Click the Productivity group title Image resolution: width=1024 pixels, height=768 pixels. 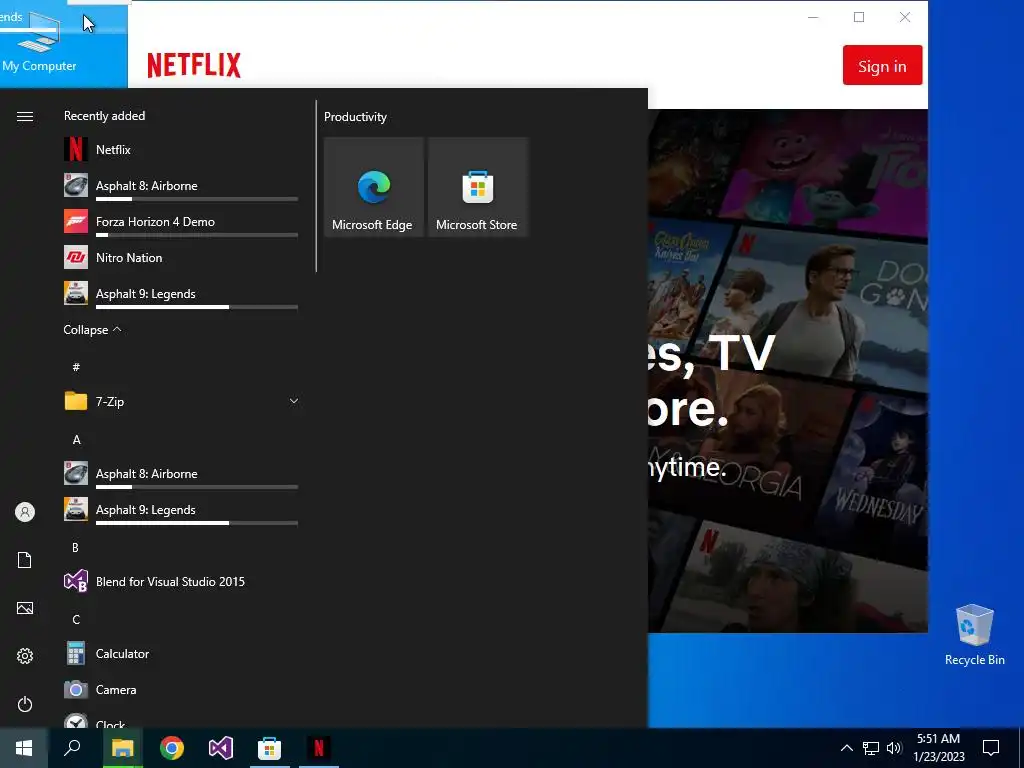point(355,117)
